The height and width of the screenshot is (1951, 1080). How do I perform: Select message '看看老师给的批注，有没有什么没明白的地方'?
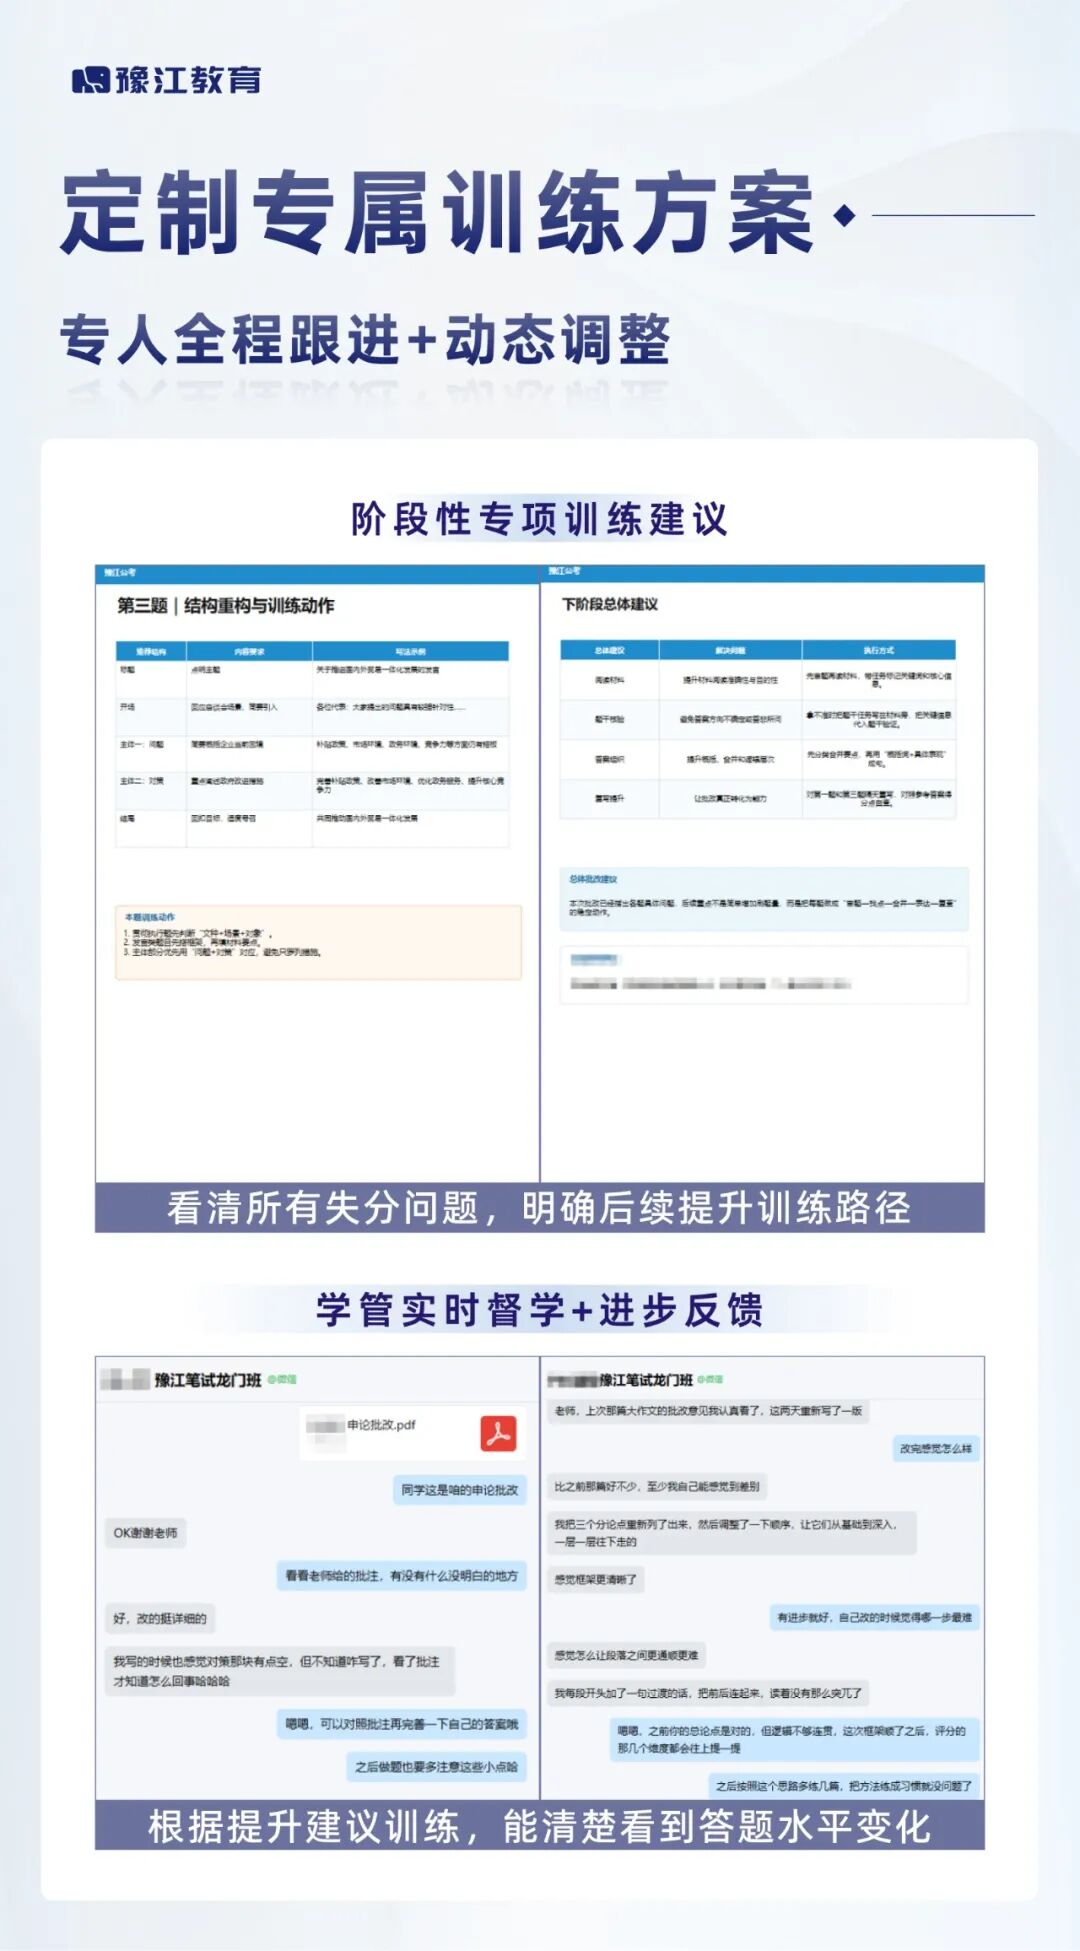pos(402,1576)
